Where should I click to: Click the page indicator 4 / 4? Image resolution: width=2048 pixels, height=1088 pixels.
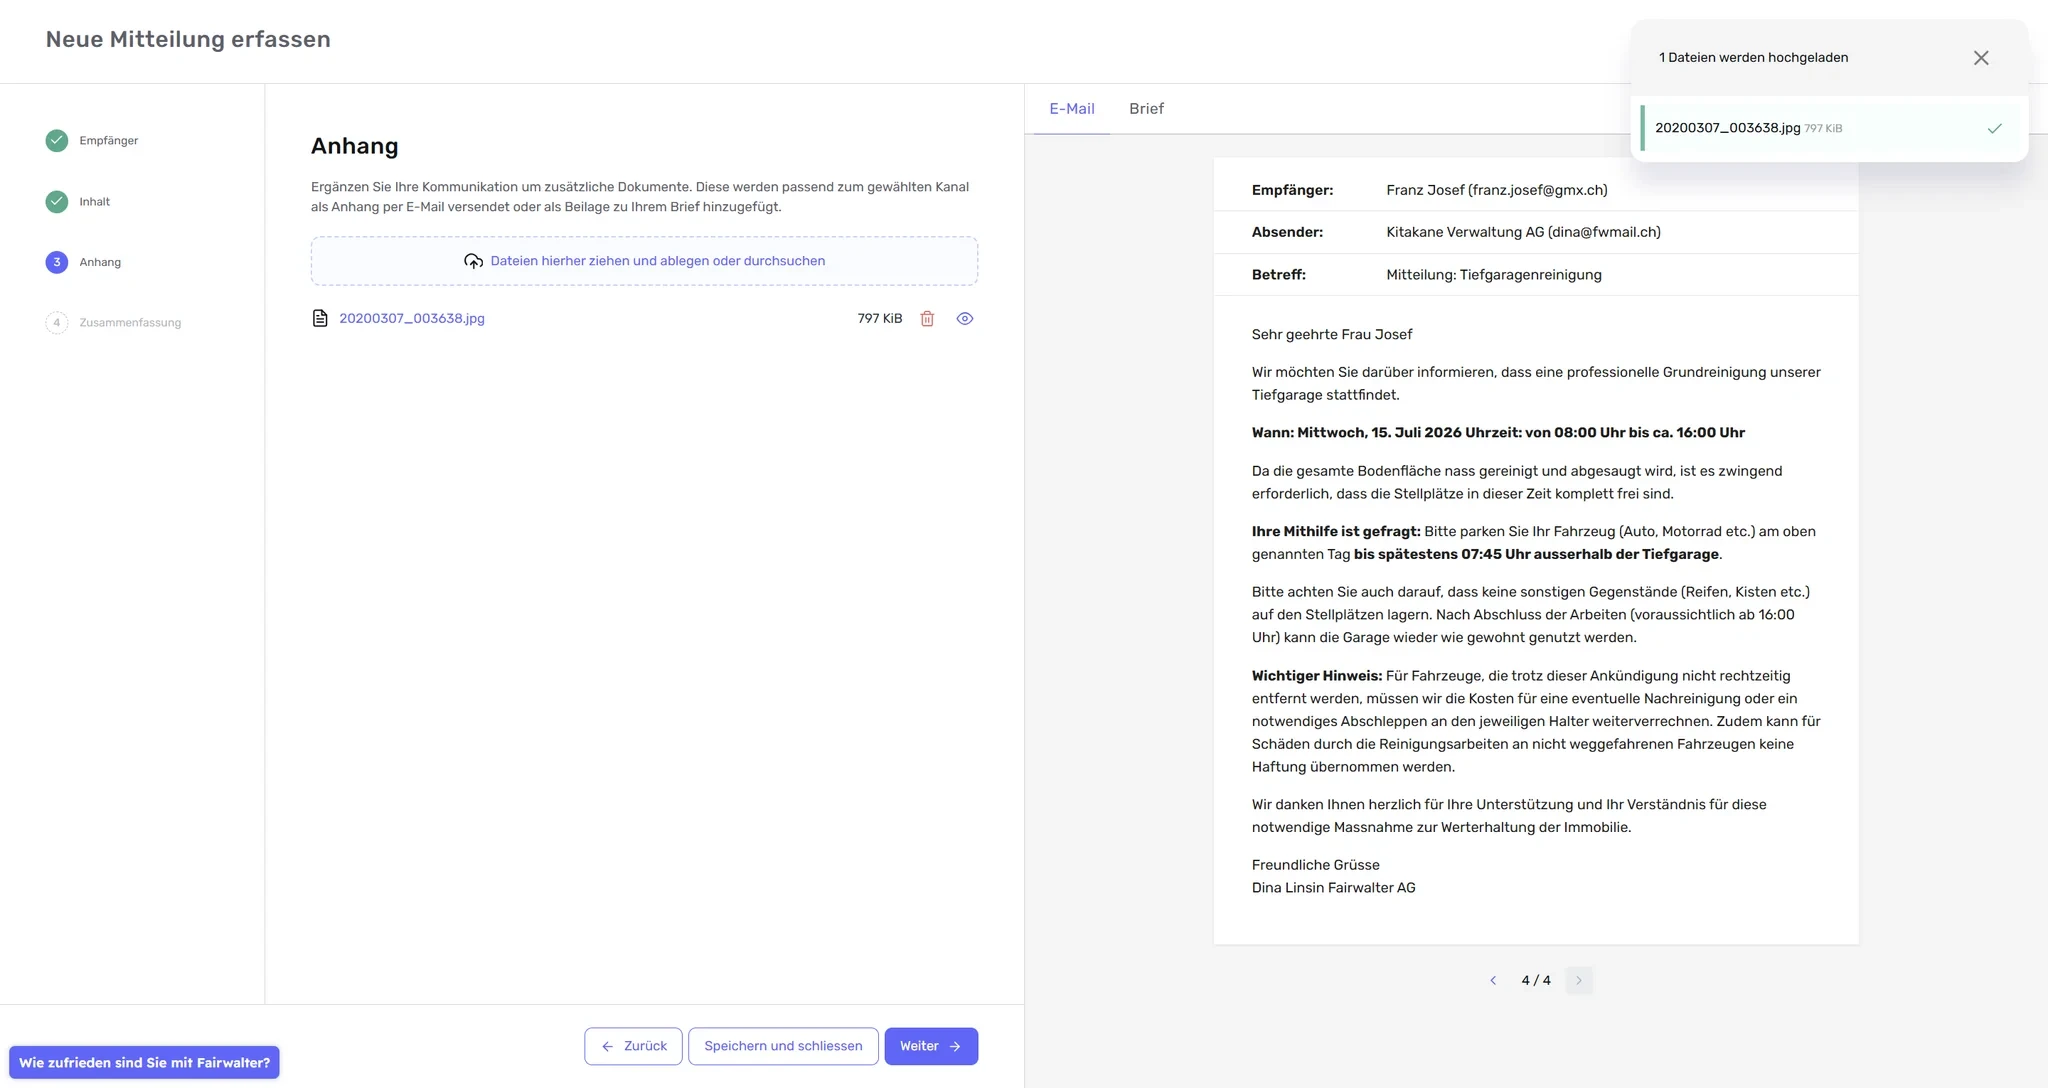coord(1536,980)
